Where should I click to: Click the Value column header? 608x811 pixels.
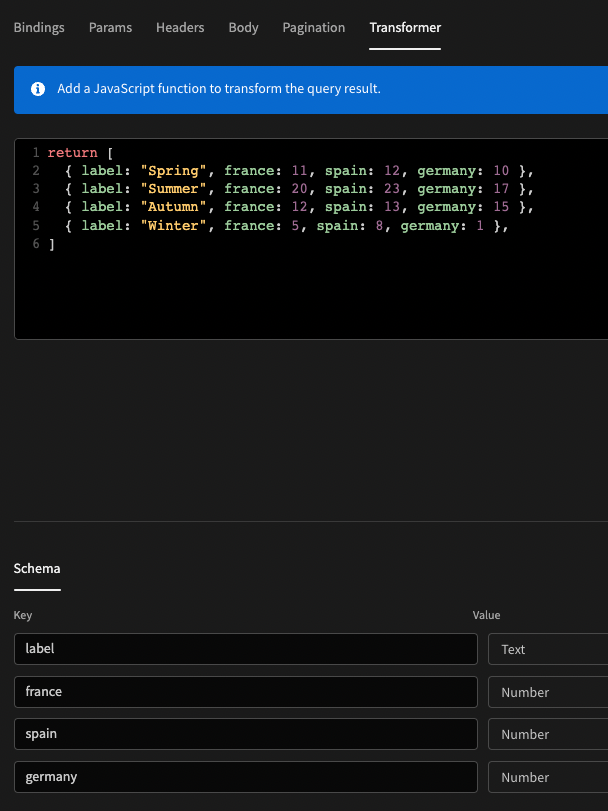487,615
